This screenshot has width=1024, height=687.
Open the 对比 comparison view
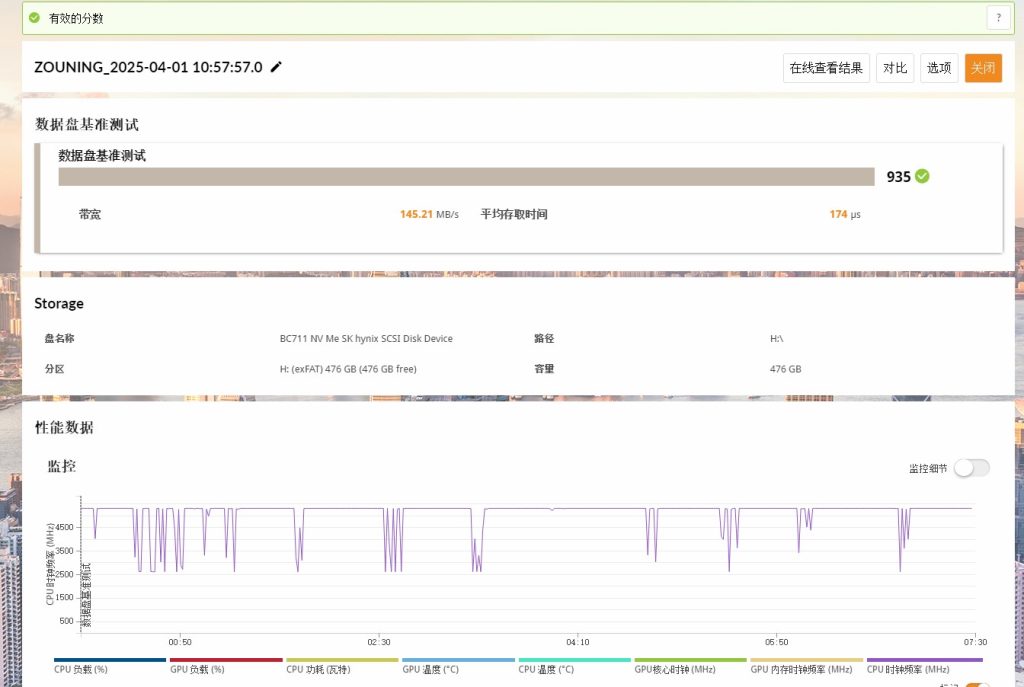click(x=895, y=68)
